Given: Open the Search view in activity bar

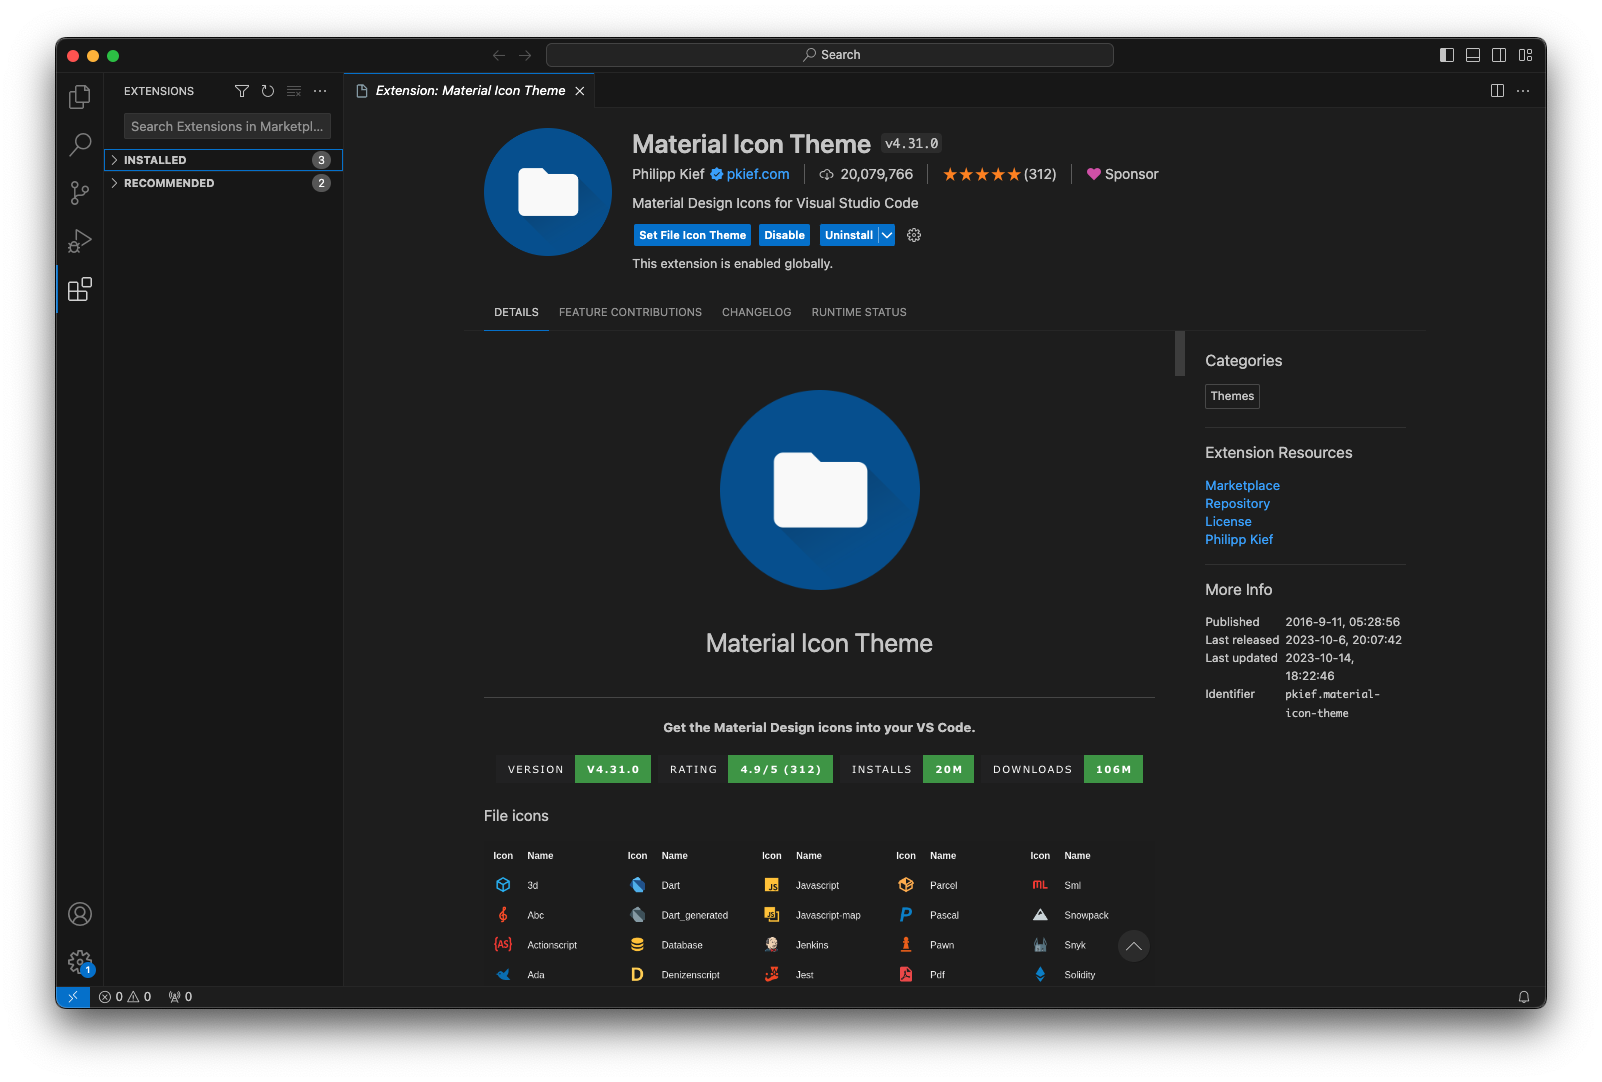Looking at the screenshot, I should click(x=80, y=145).
